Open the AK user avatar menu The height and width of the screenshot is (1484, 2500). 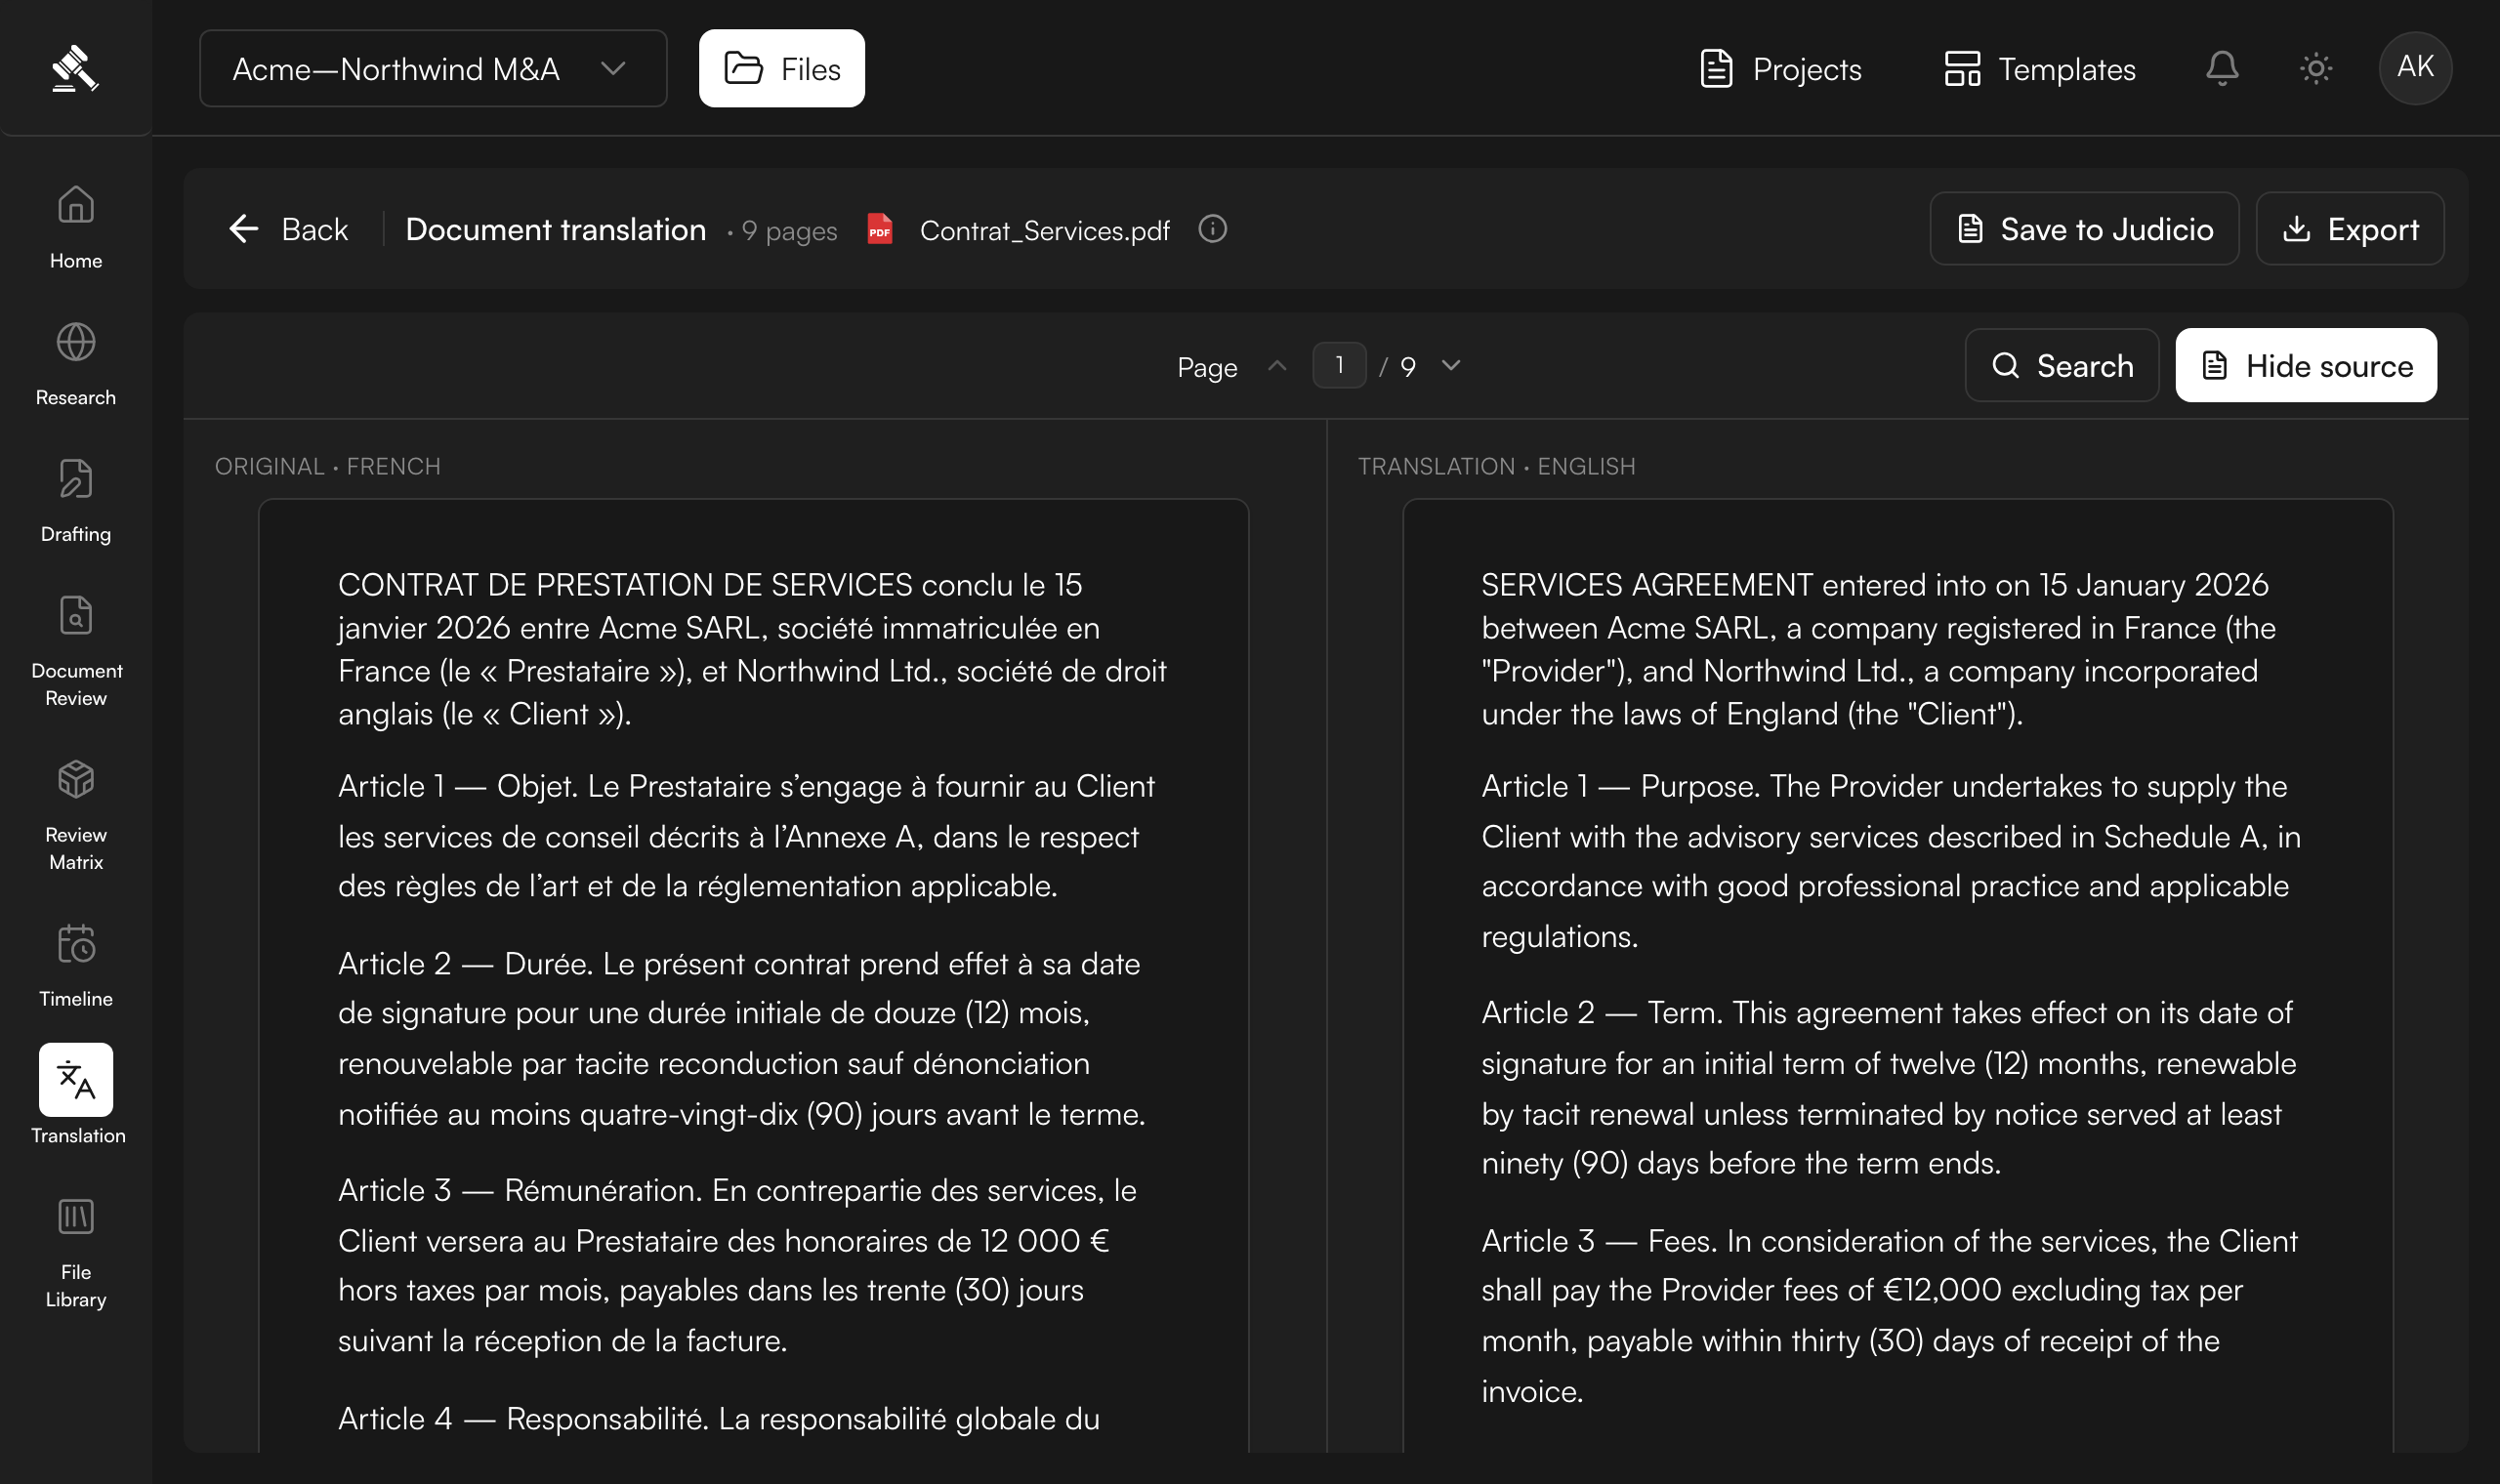point(2415,68)
